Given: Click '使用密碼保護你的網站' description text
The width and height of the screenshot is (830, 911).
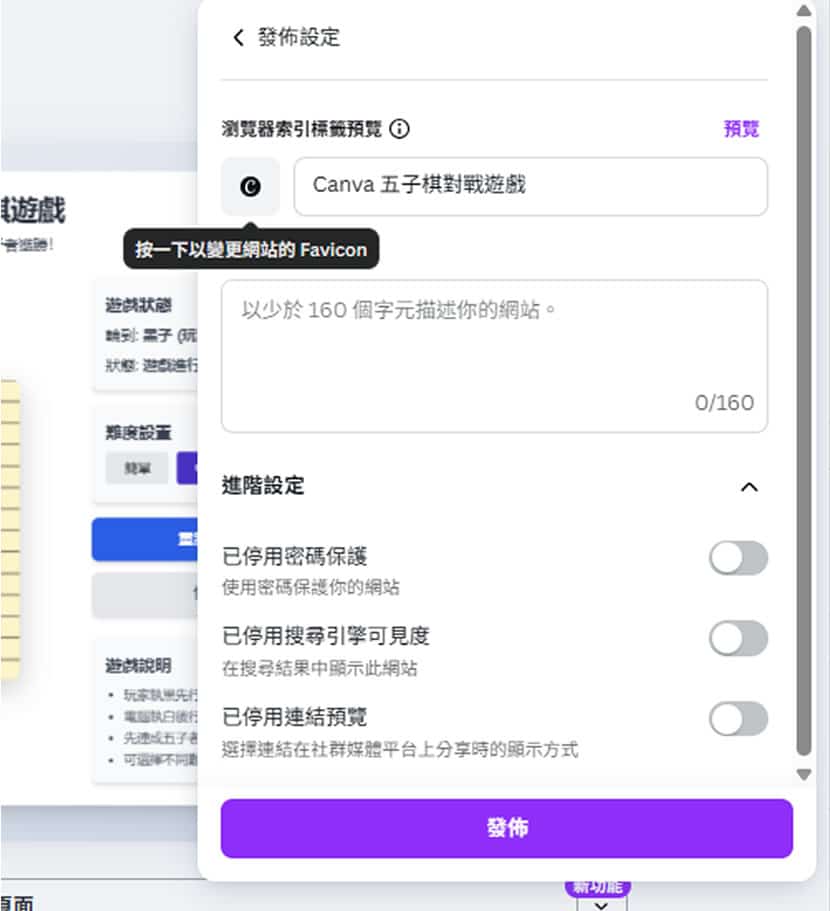Looking at the screenshot, I should click(x=311, y=587).
